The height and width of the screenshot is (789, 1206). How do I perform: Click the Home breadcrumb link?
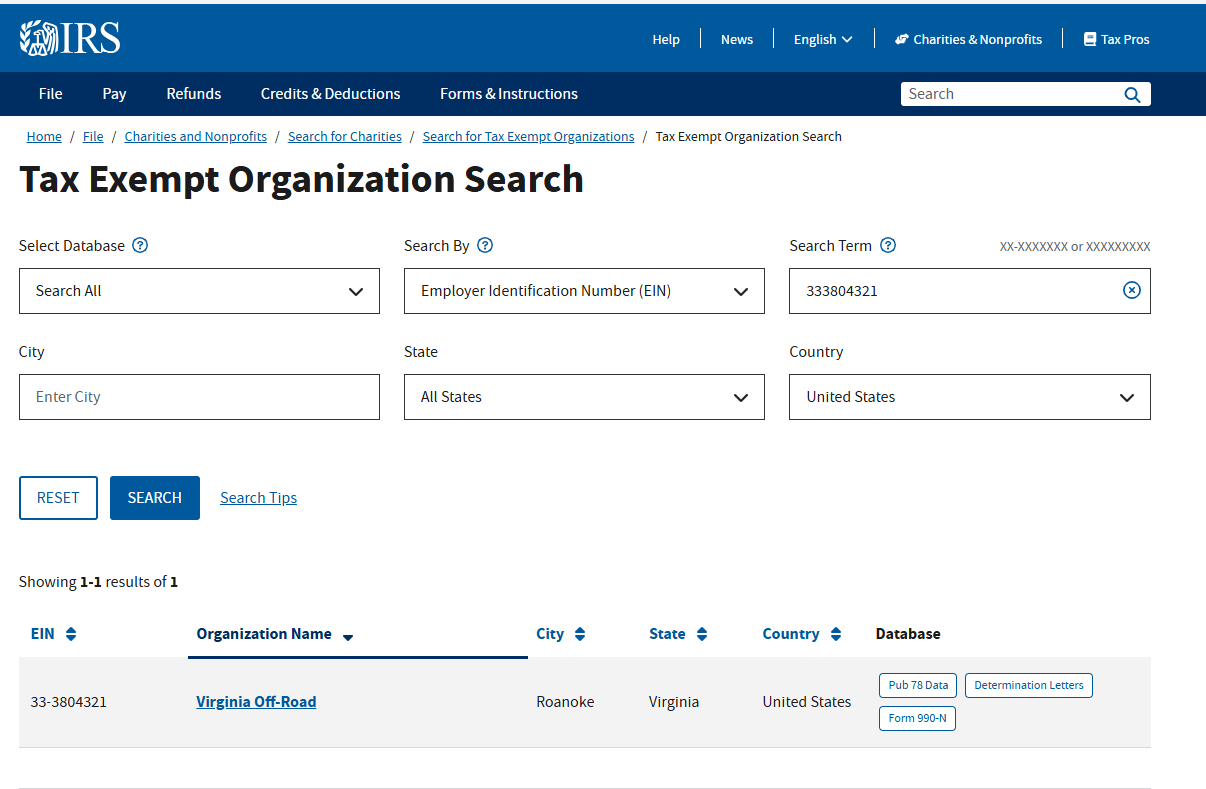click(44, 136)
